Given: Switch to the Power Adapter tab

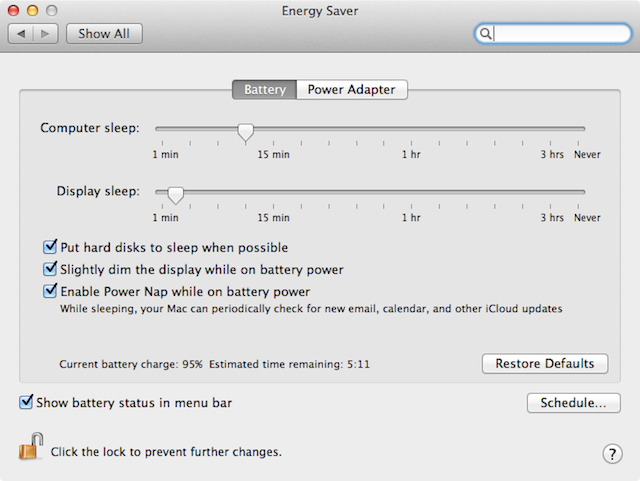Looking at the screenshot, I should point(352,89).
